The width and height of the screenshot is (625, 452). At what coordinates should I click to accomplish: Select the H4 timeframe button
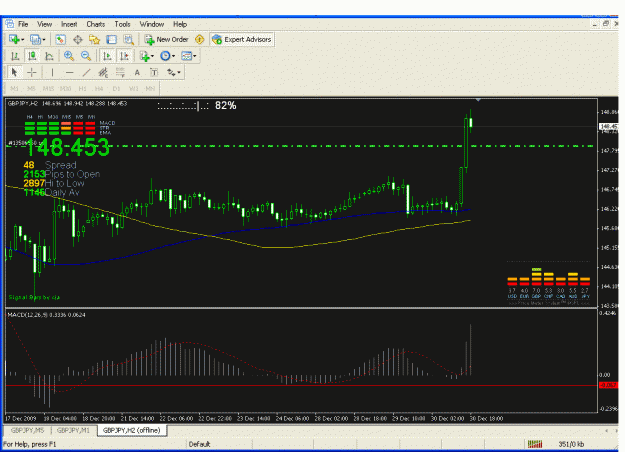(x=99, y=88)
